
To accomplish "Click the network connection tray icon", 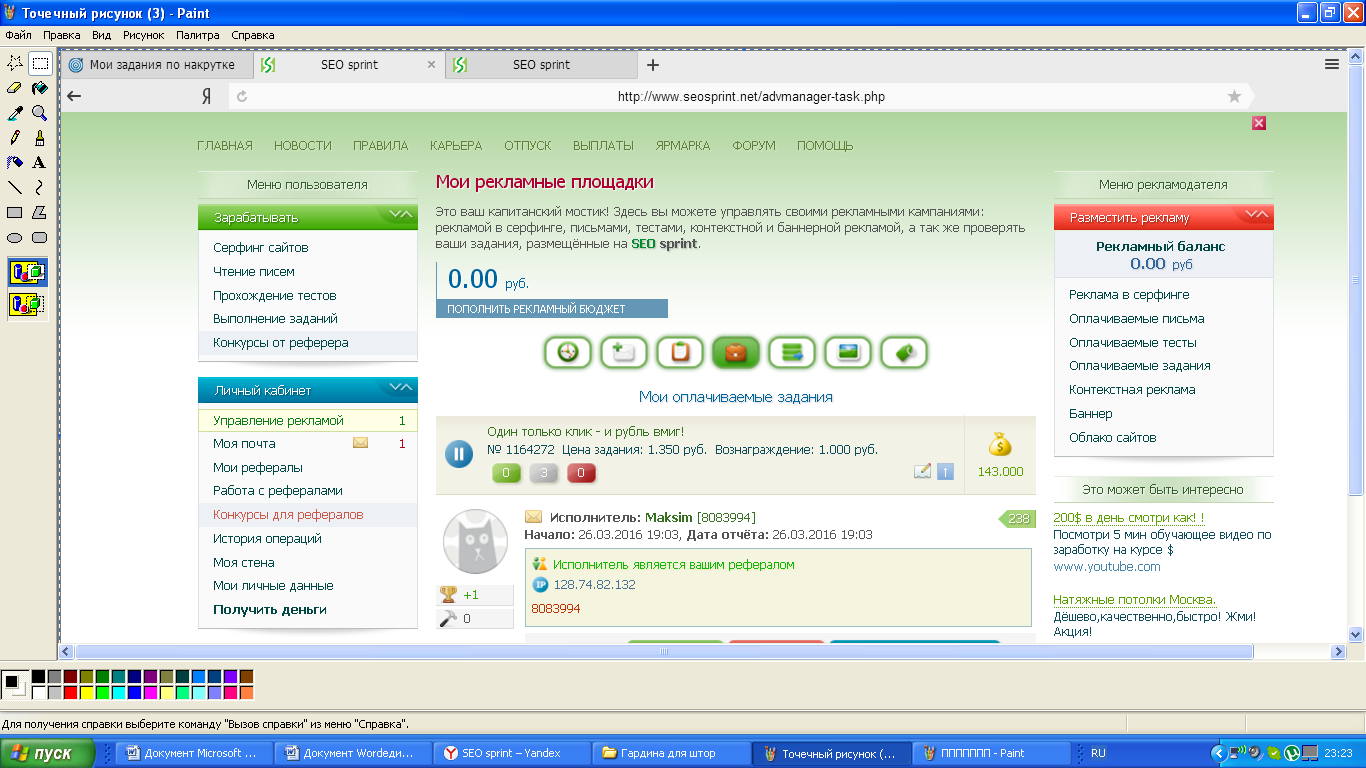I will pyautogui.click(x=1237, y=753).
